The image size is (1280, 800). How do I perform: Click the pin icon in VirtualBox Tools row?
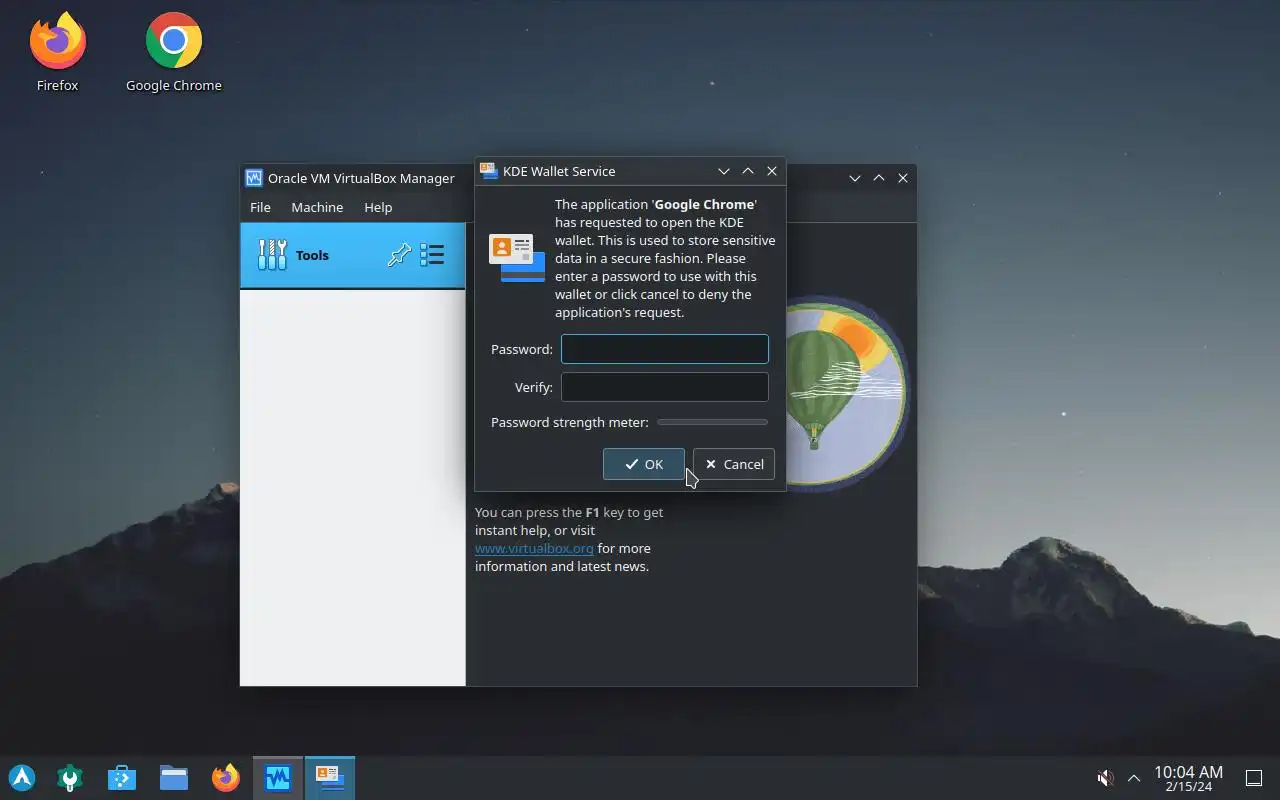(x=399, y=255)
